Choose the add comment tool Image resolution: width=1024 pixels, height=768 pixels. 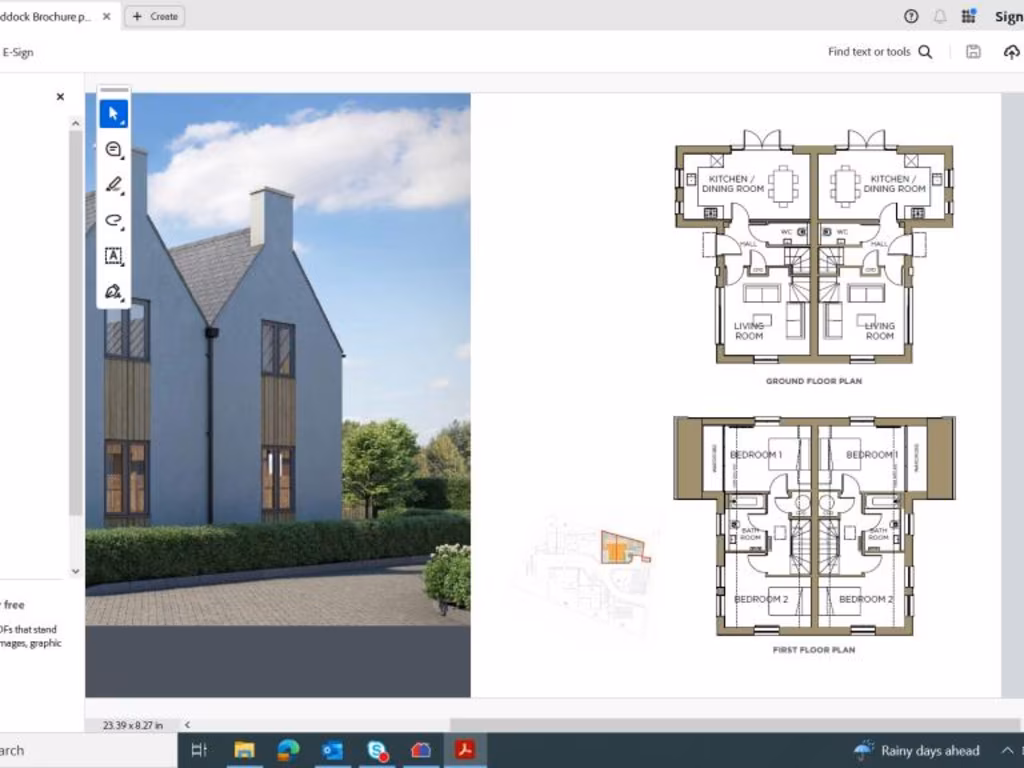point(113,150)
